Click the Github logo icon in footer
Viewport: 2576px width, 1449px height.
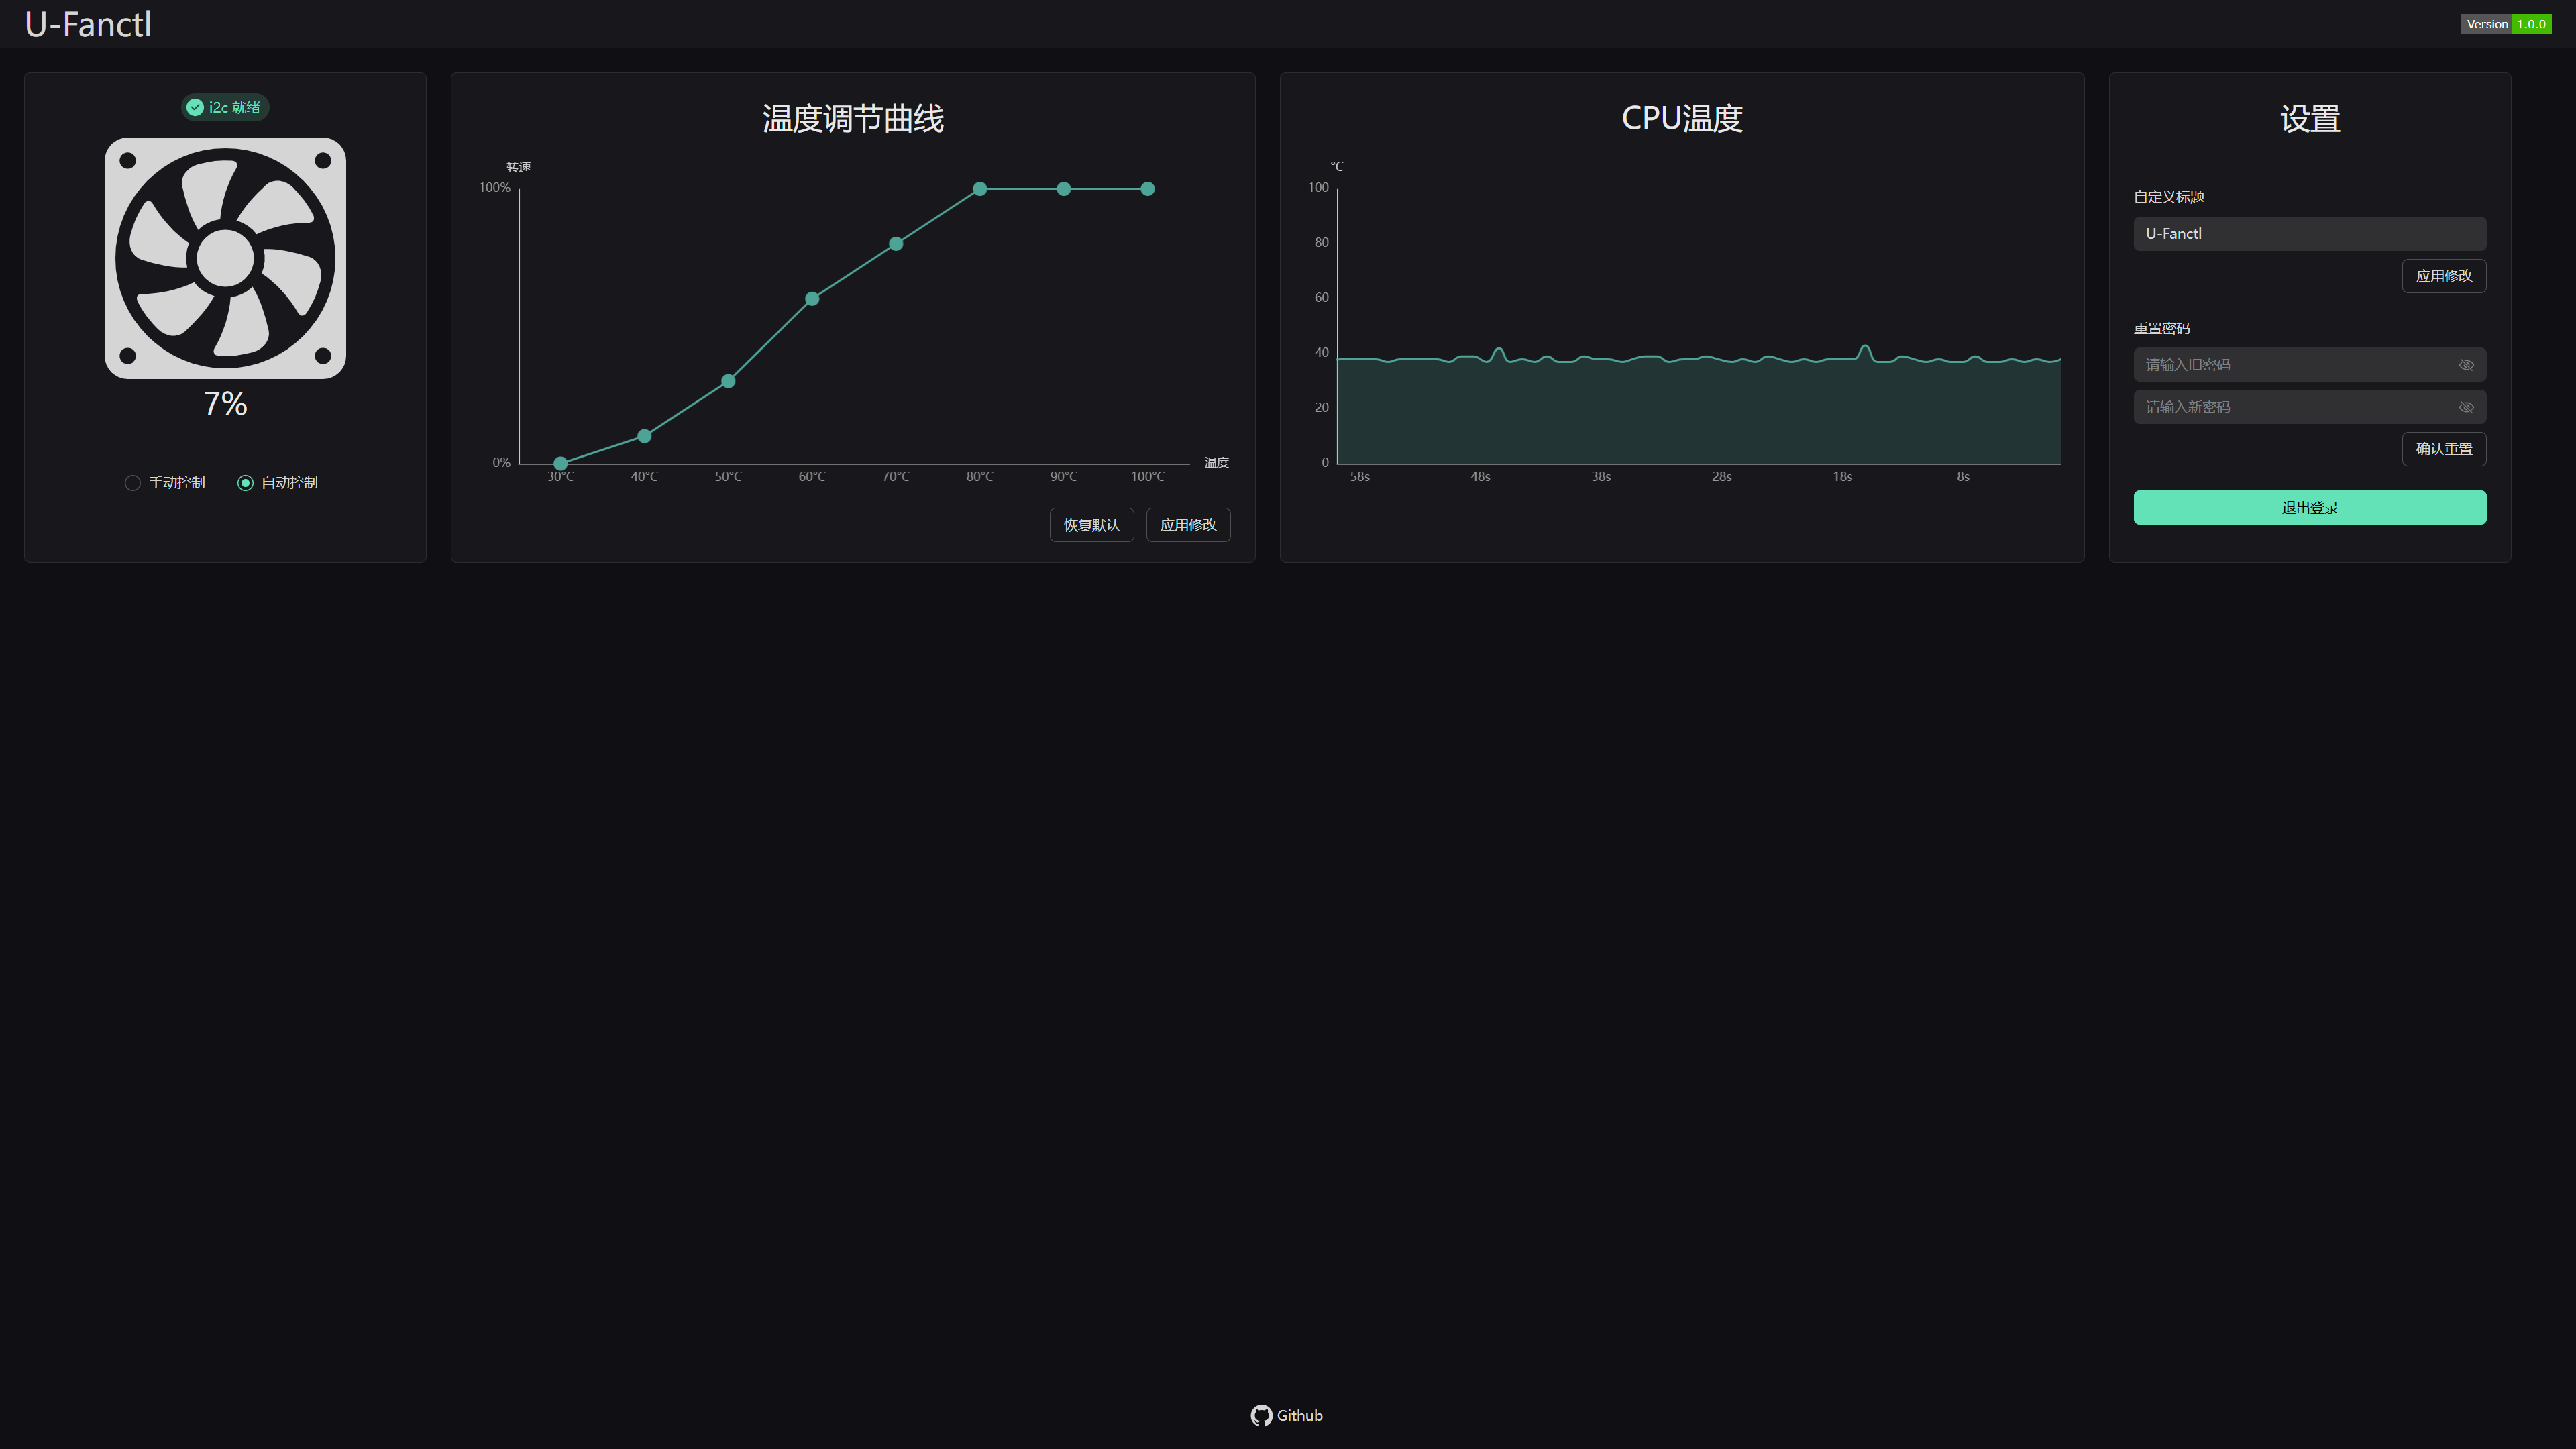point(1261,1415)
